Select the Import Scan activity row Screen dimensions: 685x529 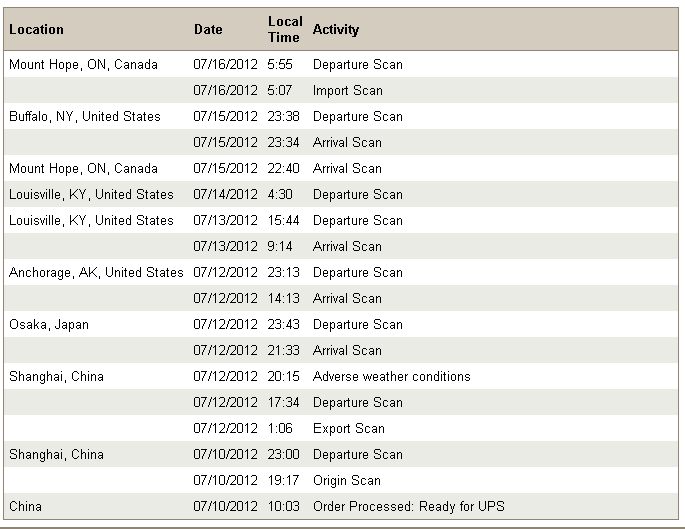(341, 90)
